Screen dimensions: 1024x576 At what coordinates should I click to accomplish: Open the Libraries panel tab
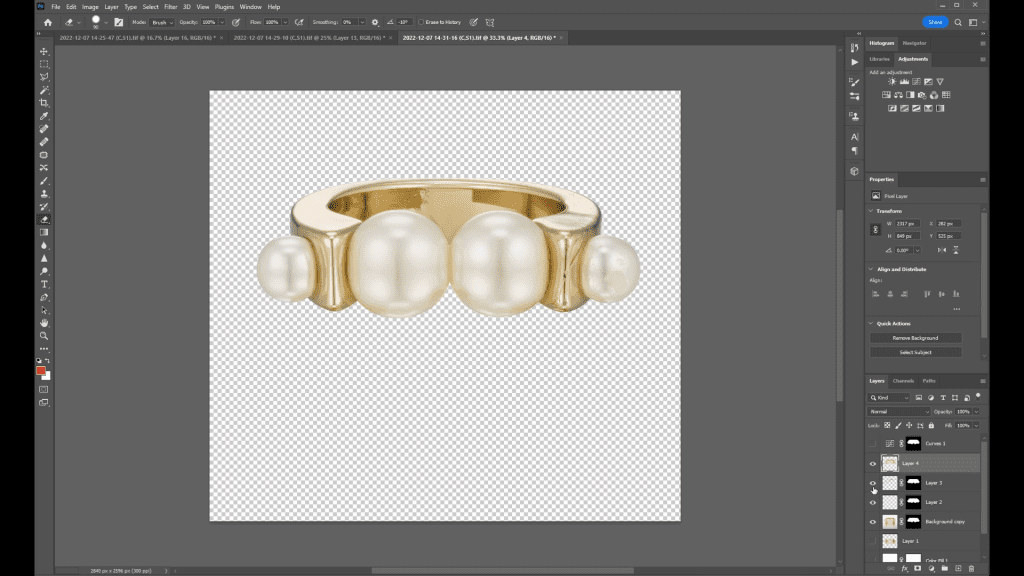(879, 59)
